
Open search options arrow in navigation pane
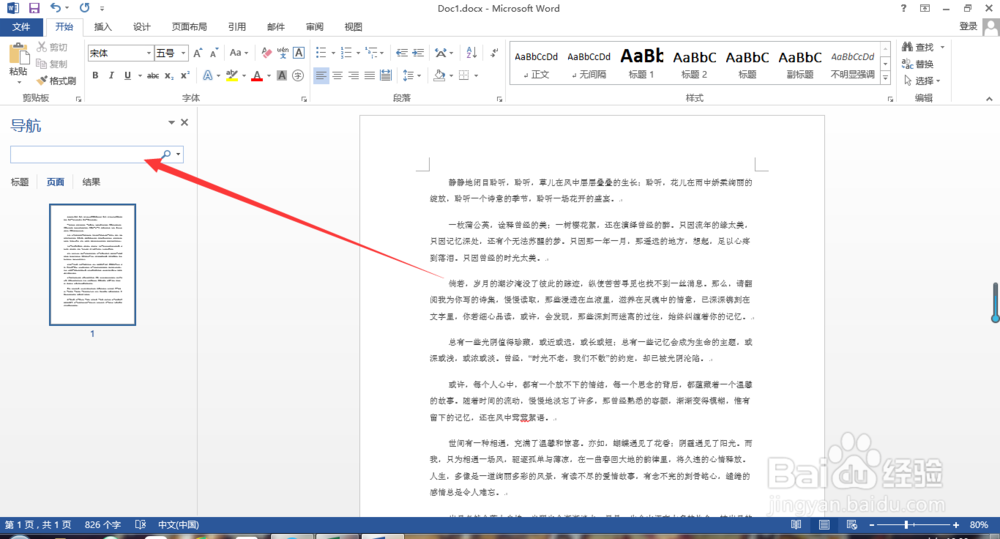178,154
